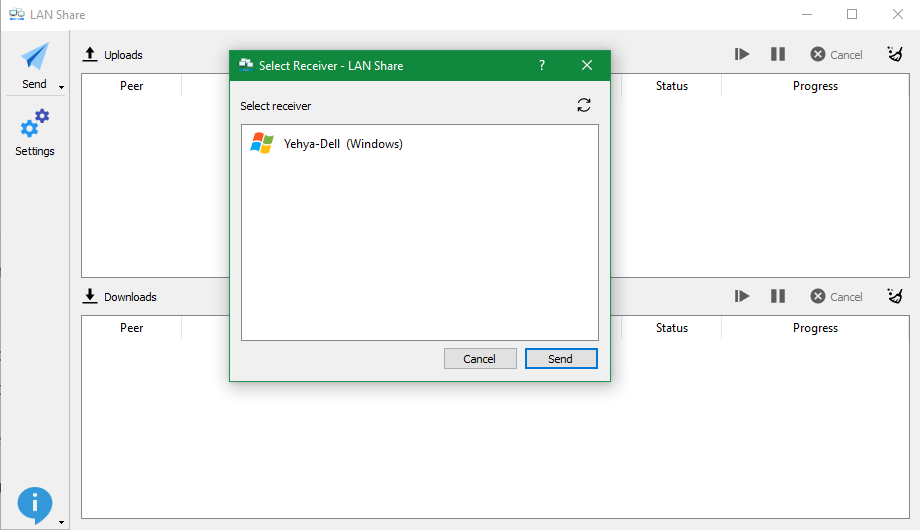Clear completed uploads with broom icon

(895, 54)
